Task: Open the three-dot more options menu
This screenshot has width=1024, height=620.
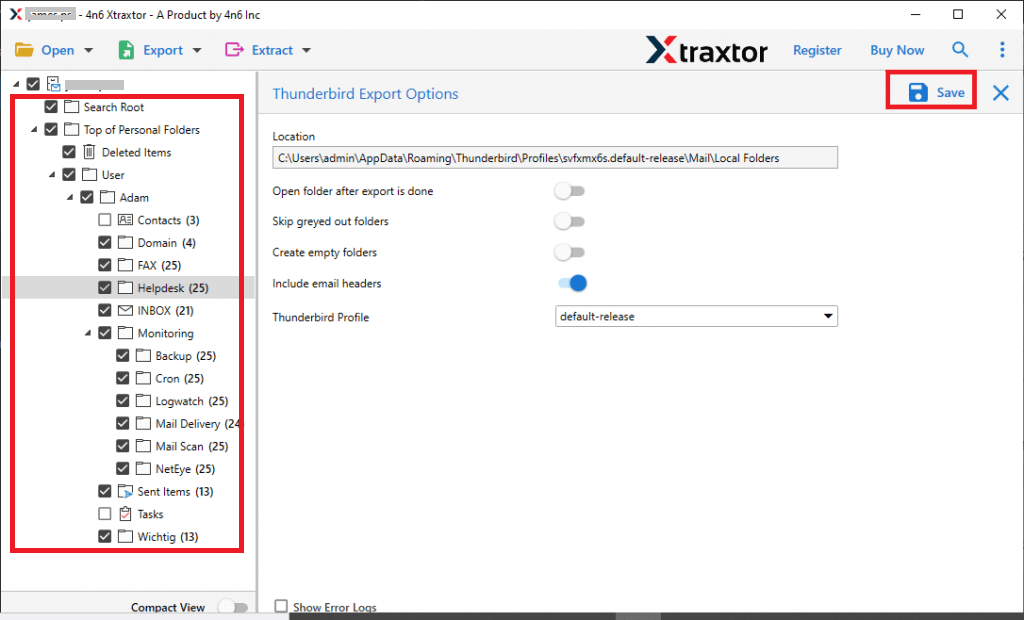Action: (x=1002, y=50)
